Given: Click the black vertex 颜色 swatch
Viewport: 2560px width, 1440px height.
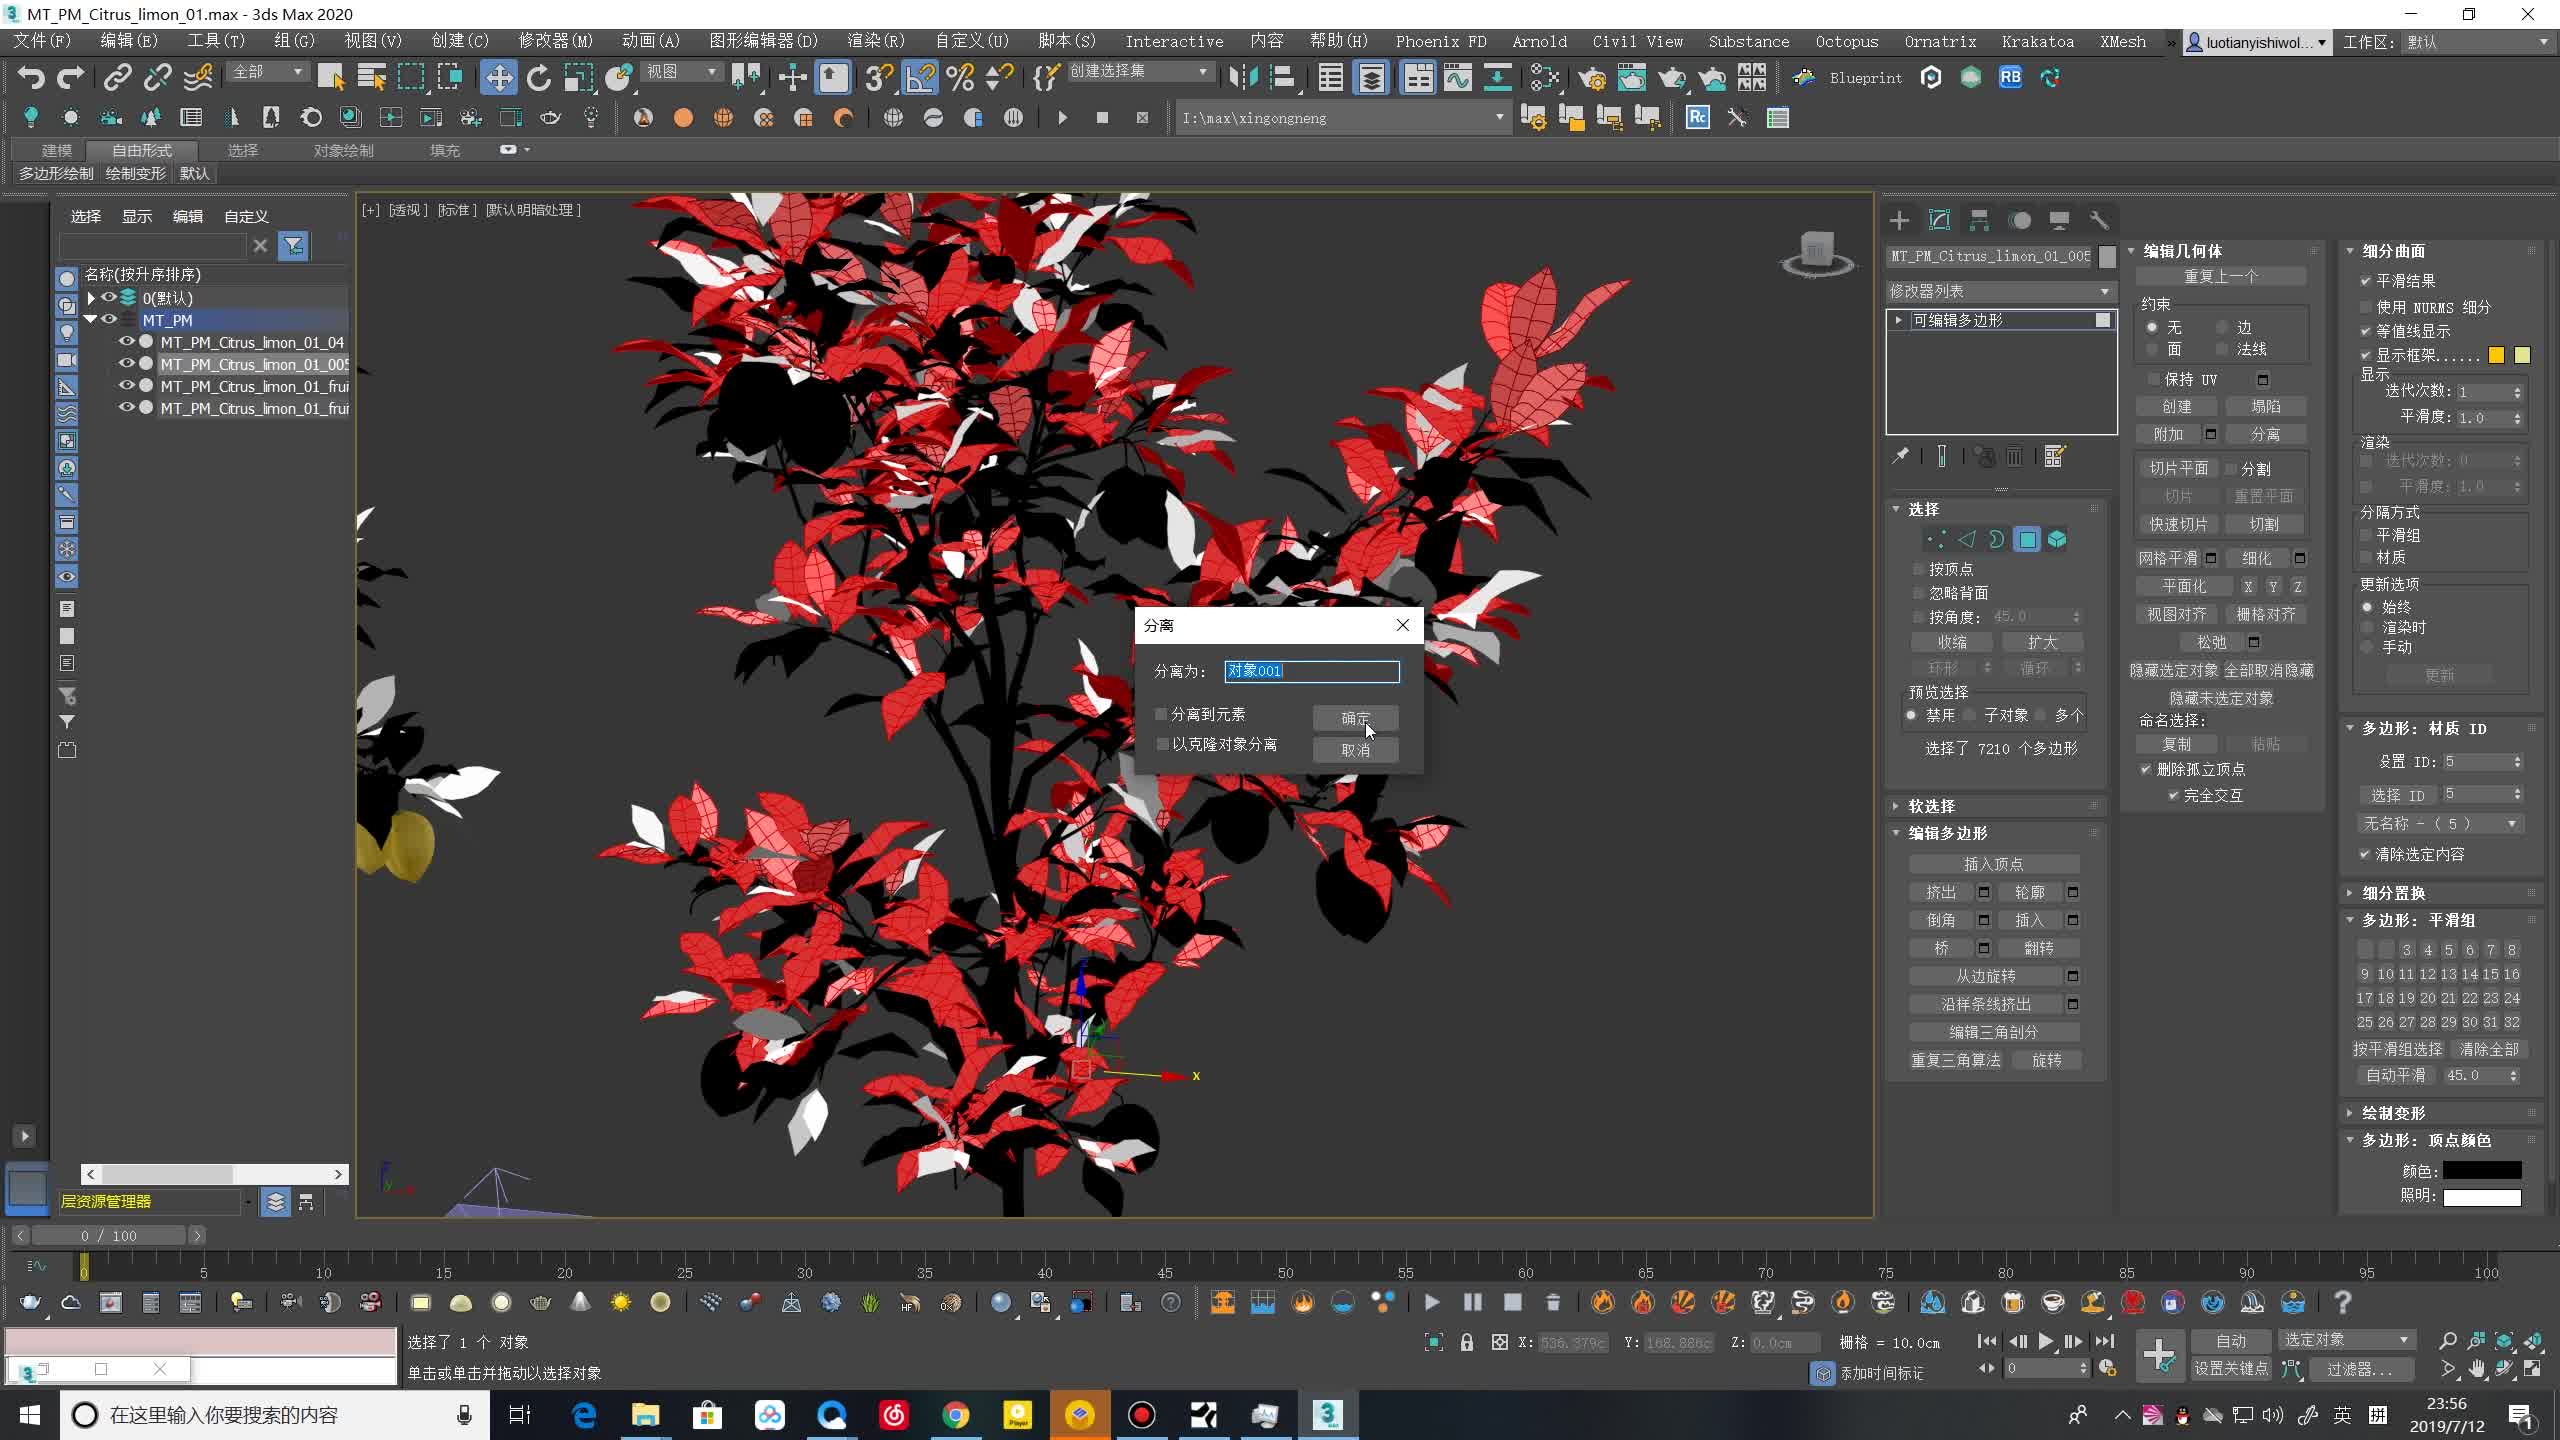Looking at the screenshot, I should tap(2481, 1170).
